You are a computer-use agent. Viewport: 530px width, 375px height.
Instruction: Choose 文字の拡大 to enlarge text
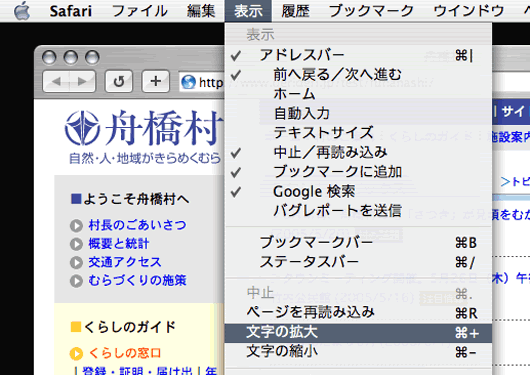[x=358, y=333]
